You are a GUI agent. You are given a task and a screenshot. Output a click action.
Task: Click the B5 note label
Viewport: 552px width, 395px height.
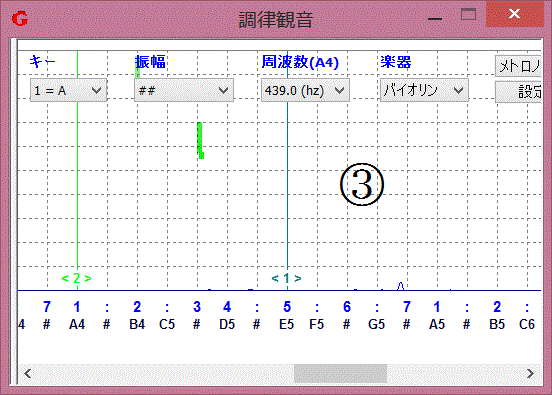497,324
